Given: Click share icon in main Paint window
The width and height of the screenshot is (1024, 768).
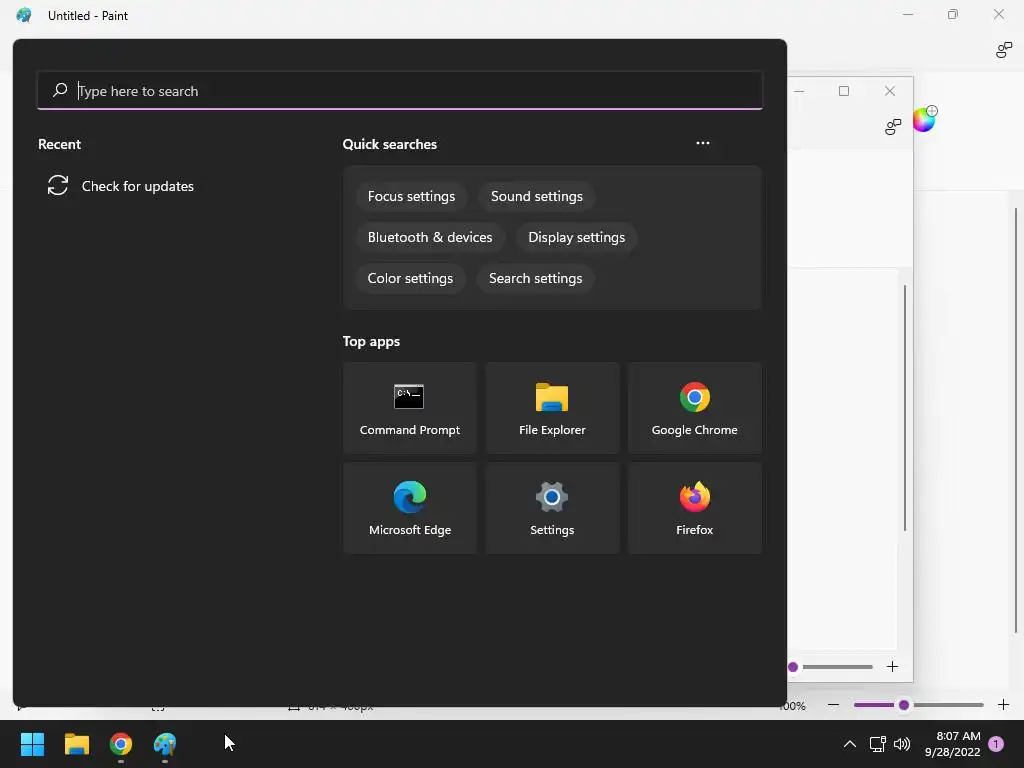Looking at the screenshot, I should click(x=1004, y=50).
